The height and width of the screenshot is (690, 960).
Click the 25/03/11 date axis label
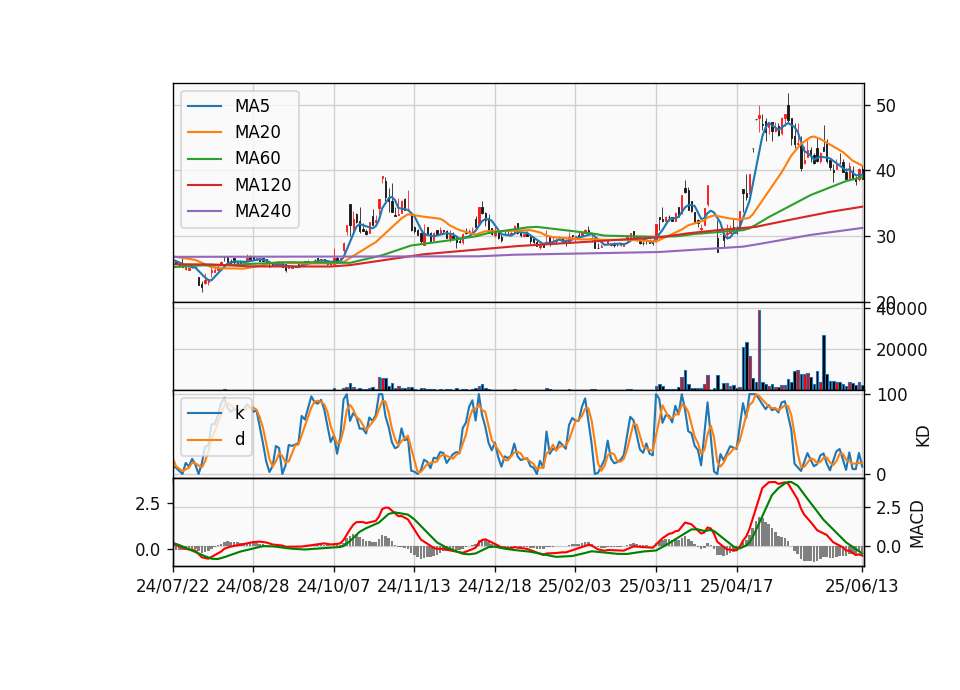[656, 586]
